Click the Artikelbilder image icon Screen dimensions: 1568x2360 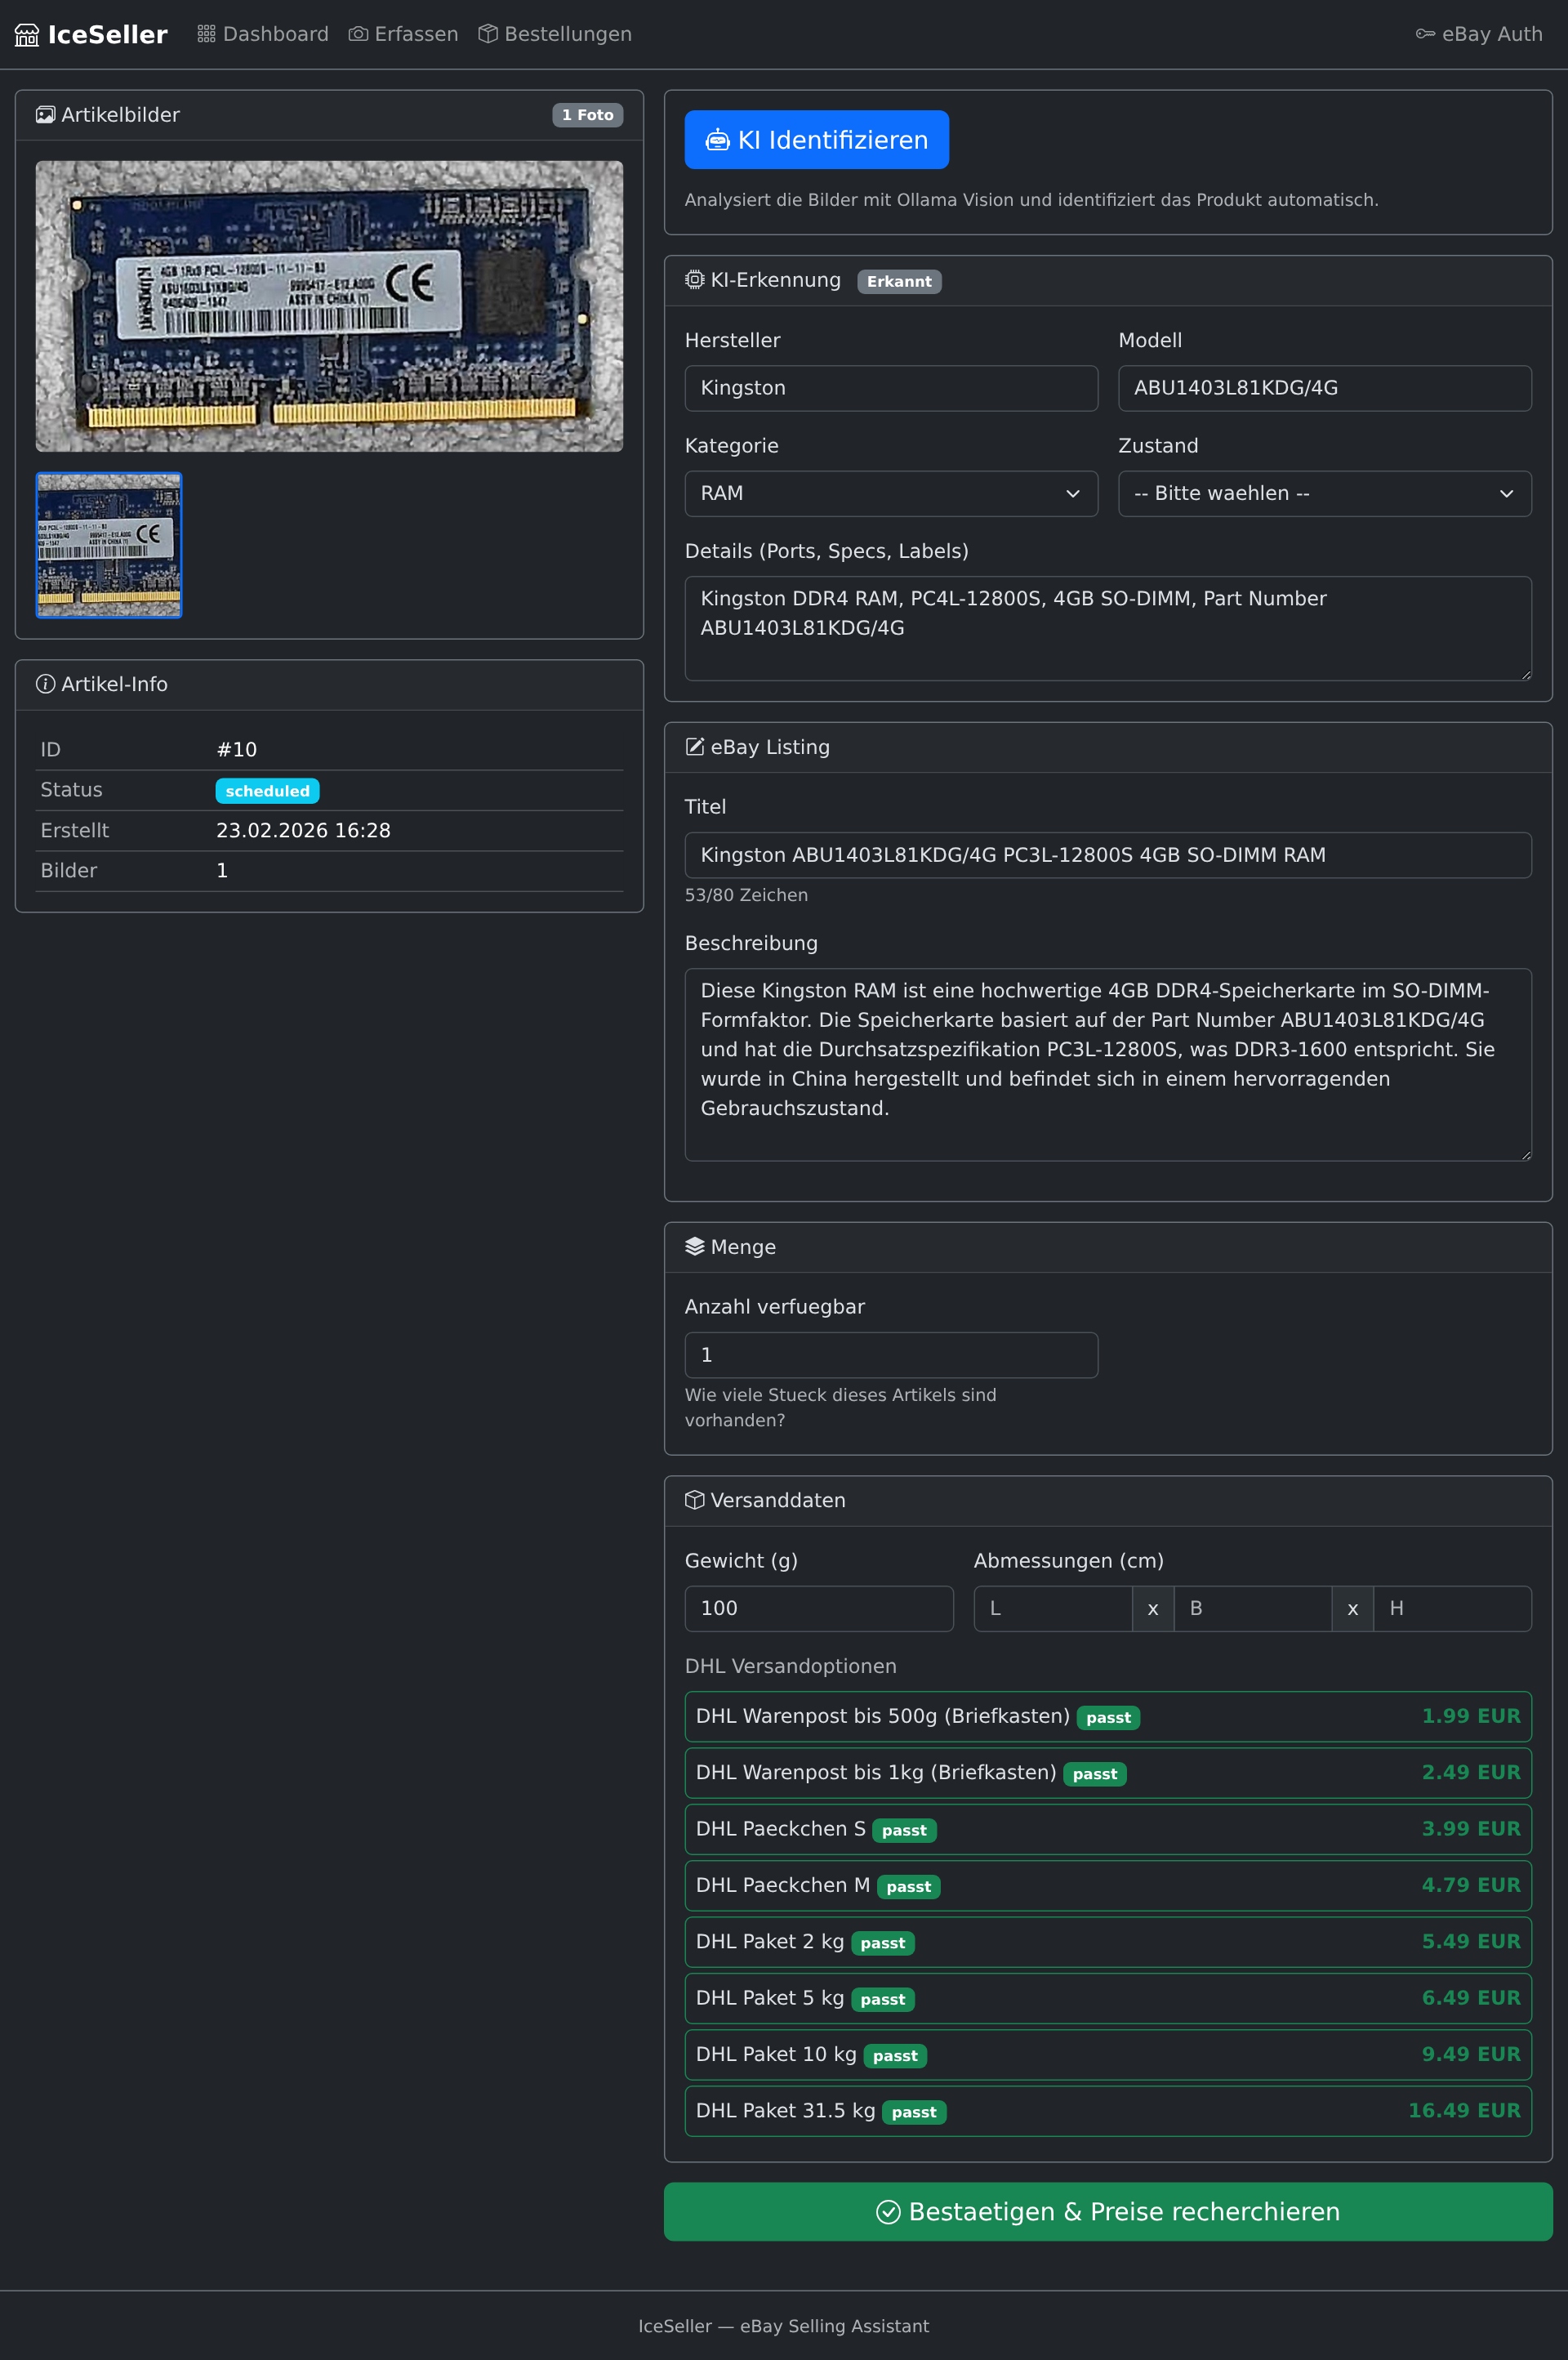tap(45, 115)
